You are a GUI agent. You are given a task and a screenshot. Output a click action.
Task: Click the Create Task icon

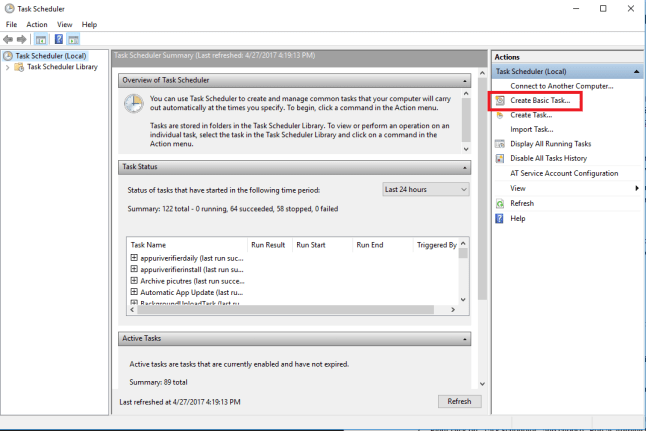point(500,115)
